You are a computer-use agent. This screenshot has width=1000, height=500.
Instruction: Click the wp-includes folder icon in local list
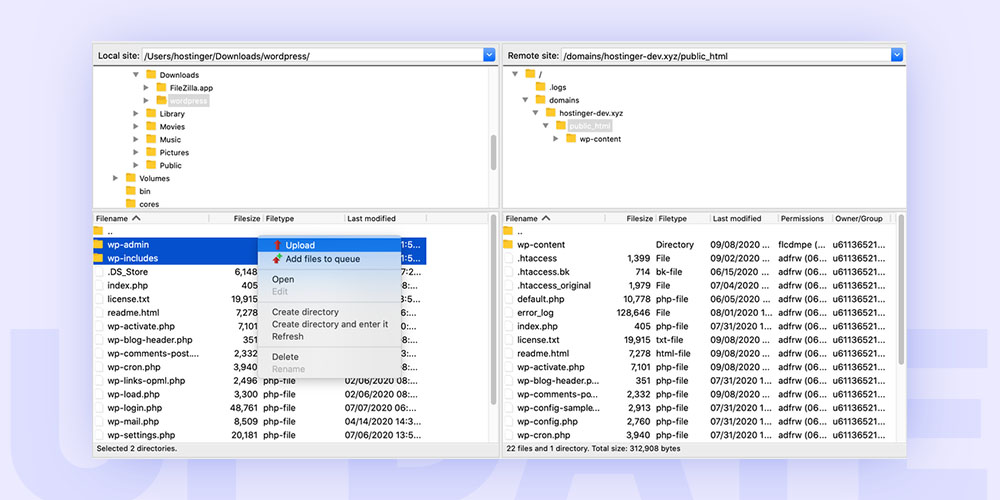click(98, 258)
